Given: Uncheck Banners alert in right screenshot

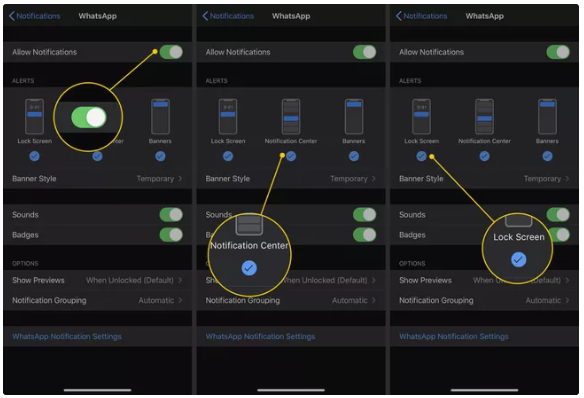Looking at the screenshot, I should point(547,156).
